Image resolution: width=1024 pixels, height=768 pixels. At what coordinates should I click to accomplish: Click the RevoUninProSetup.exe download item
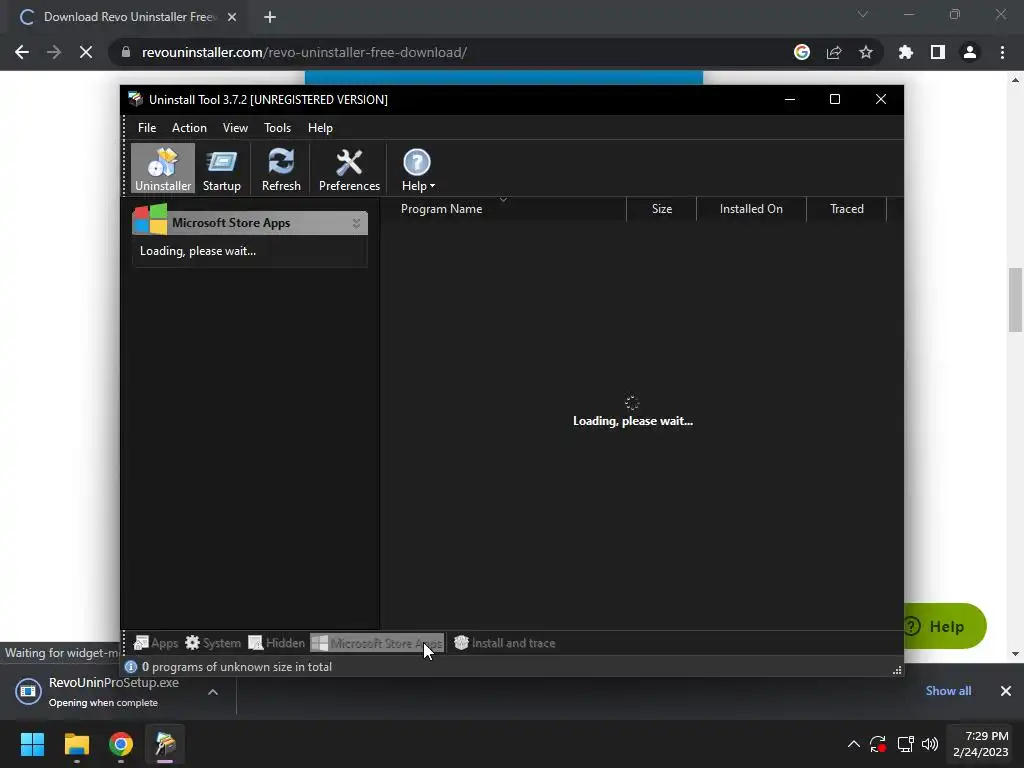104,692
